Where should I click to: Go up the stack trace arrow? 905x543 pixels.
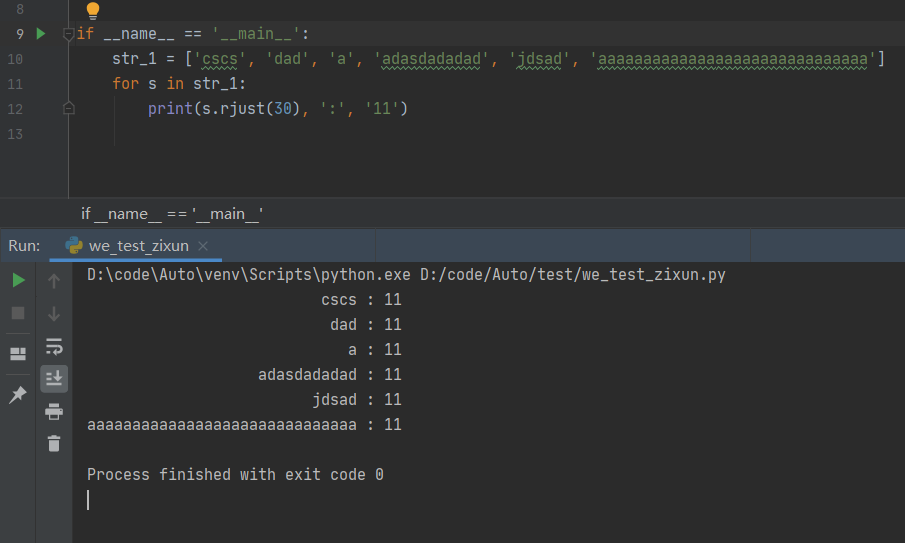click(54, 281)
